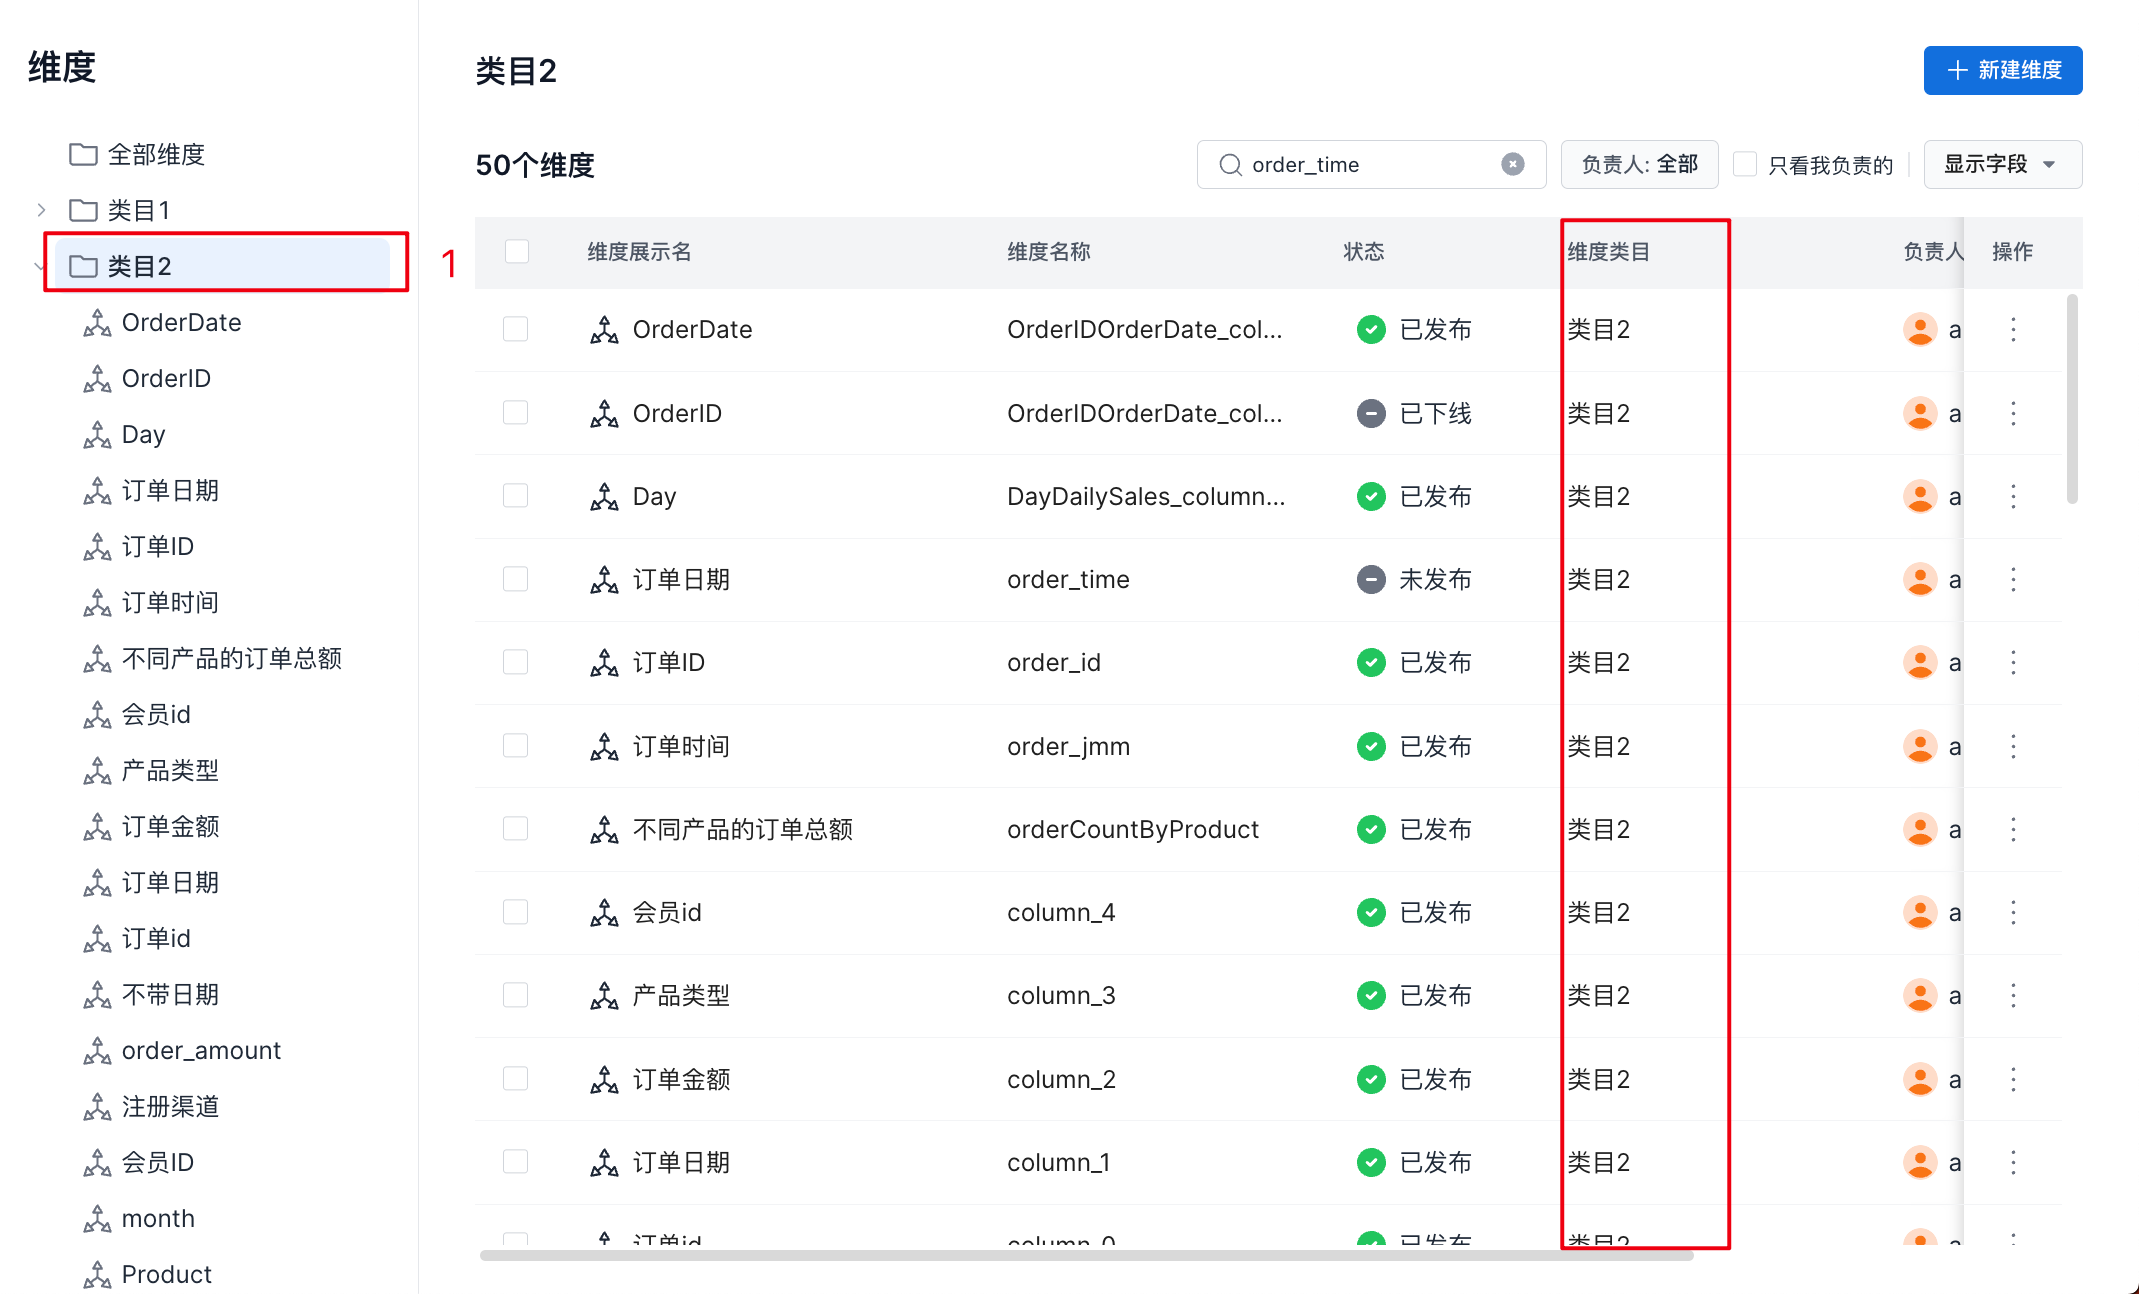Viewport: 2139px width, 1294px height.
Task: Open more actions for 订单ID row
Action: tap(2013, 662)
